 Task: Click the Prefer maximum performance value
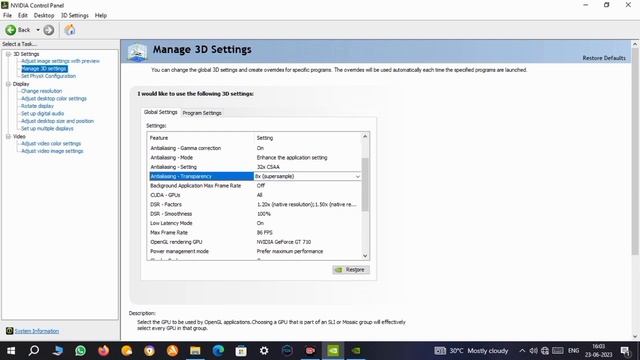(x=290, y=251)
